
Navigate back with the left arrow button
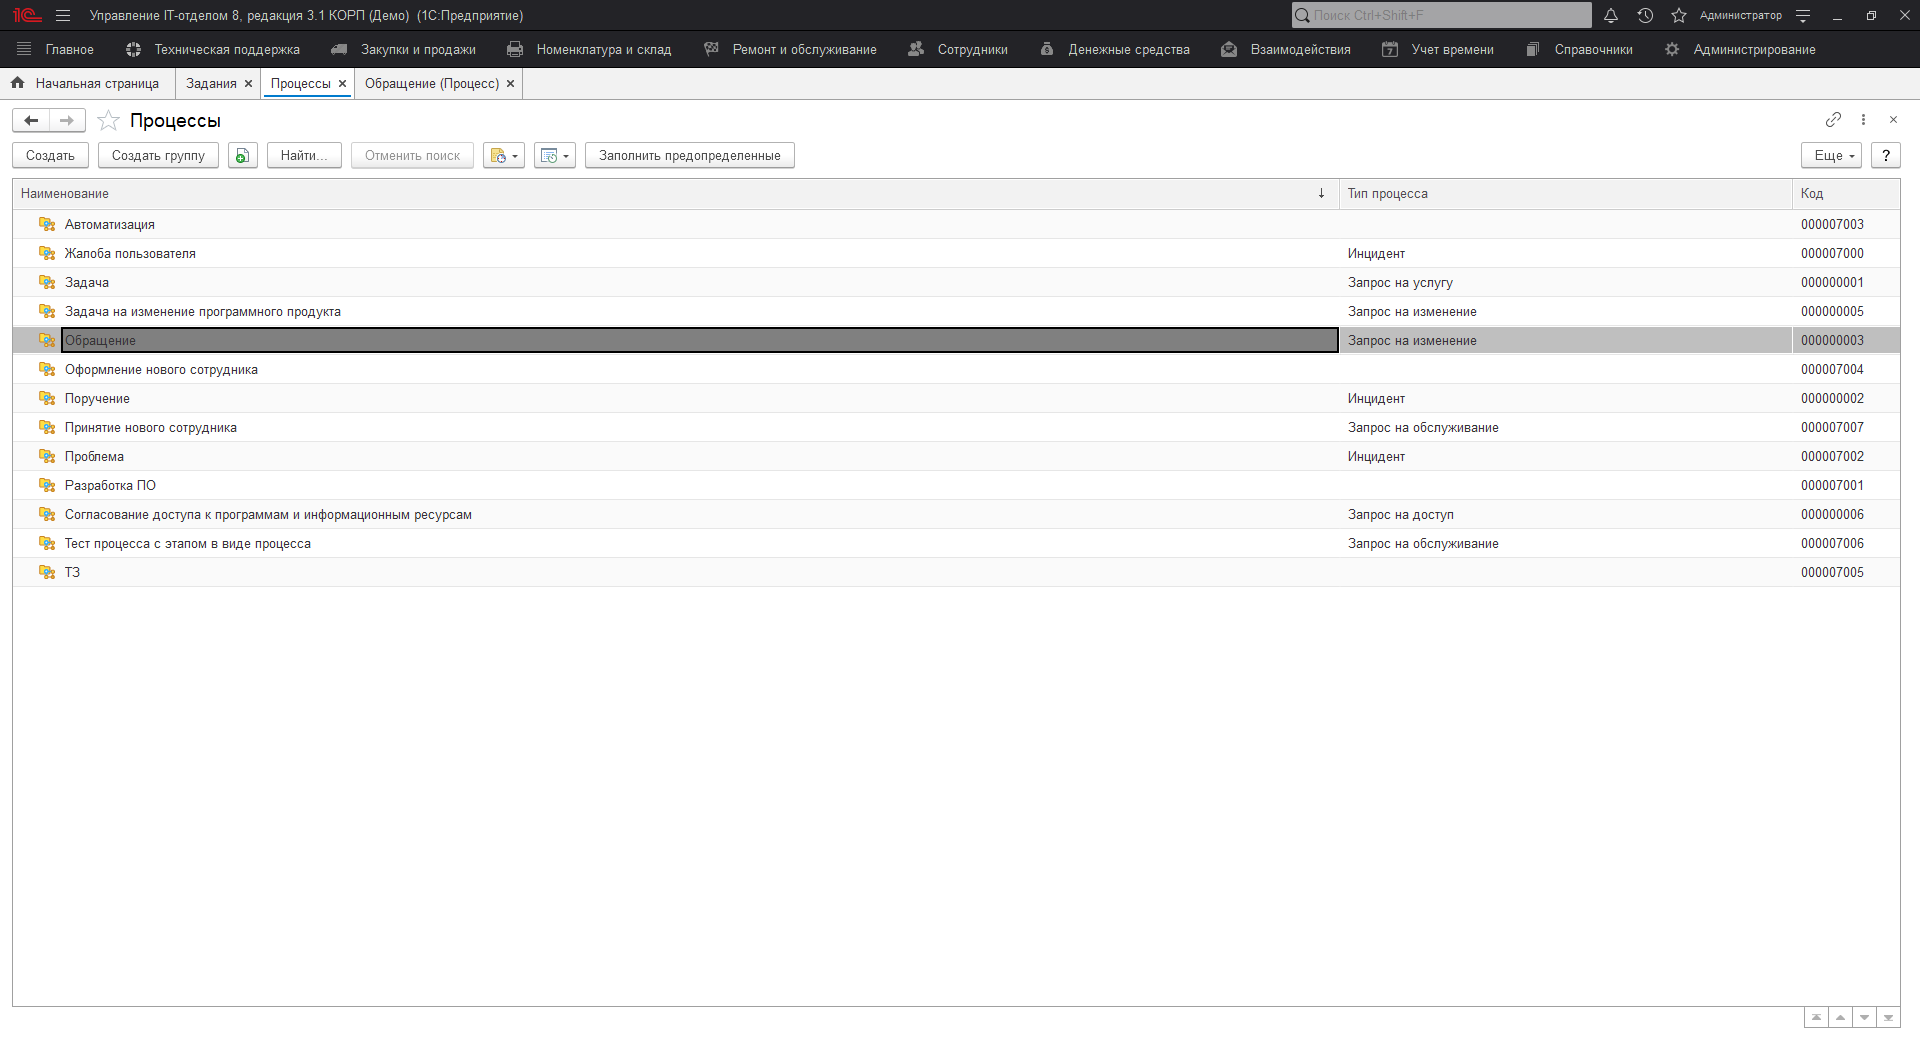tap(30, 120)
